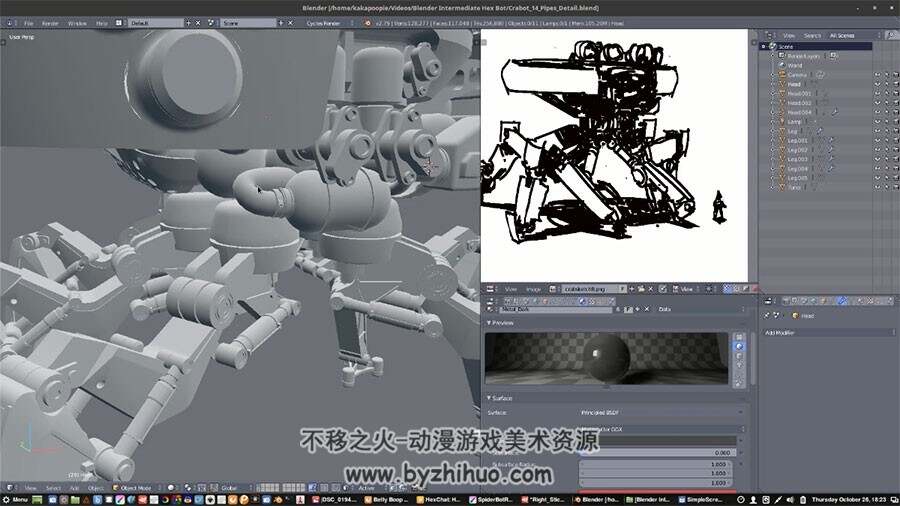This screenshot has height=506, width=900.
Task: Click the image browse icon beside the image name
Action: 553,289
